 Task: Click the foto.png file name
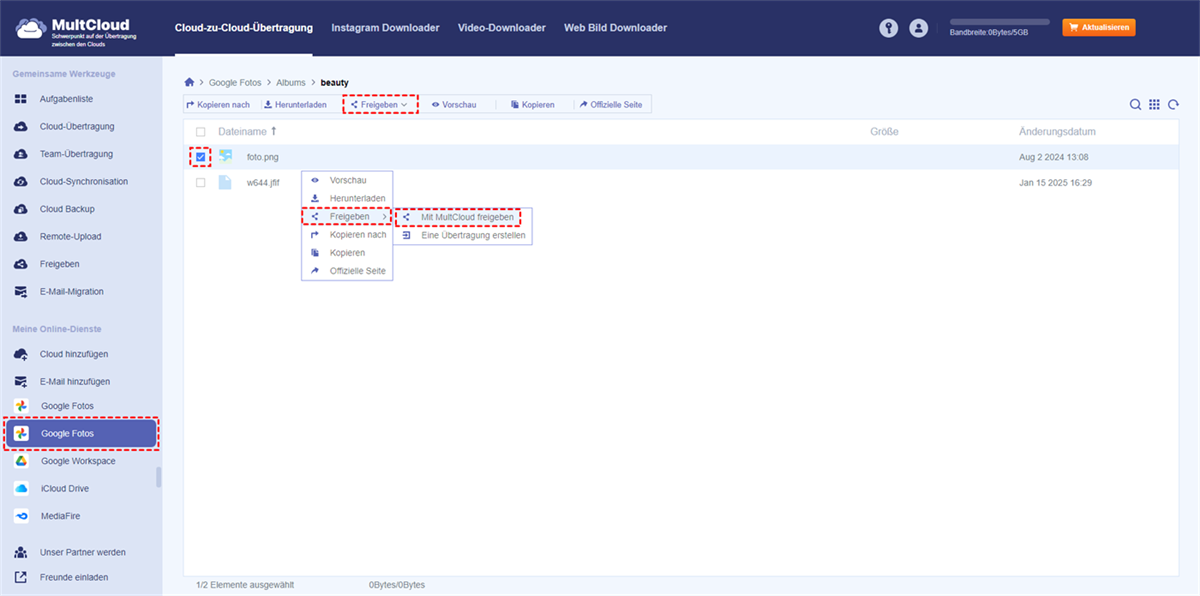263,157
